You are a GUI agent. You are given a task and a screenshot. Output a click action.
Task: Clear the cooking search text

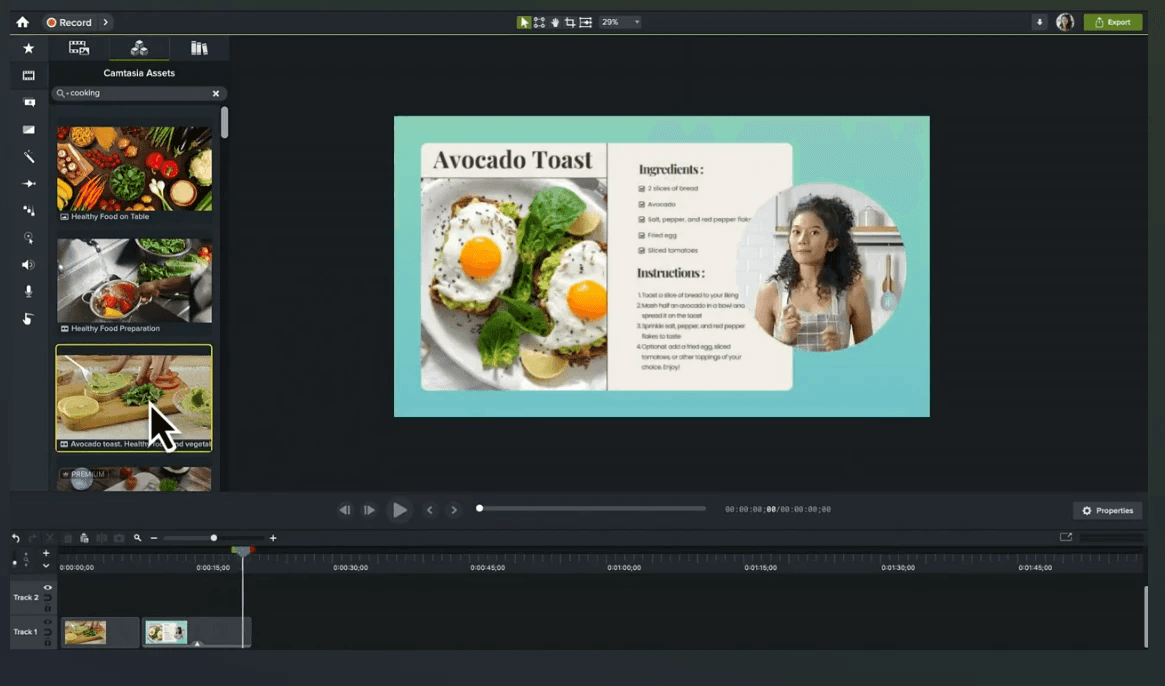click(x=216, y=94)
